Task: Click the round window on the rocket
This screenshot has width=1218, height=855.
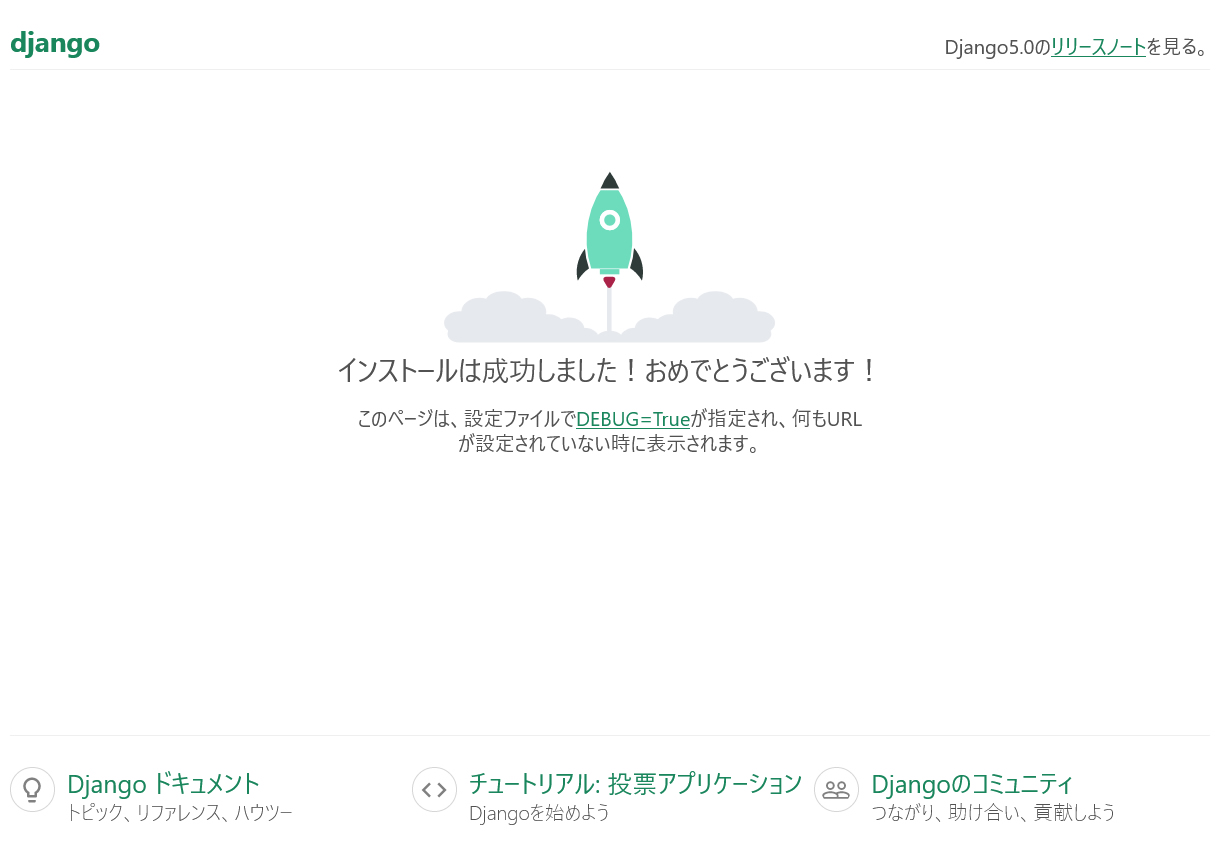Action: (x=609, y=220)
